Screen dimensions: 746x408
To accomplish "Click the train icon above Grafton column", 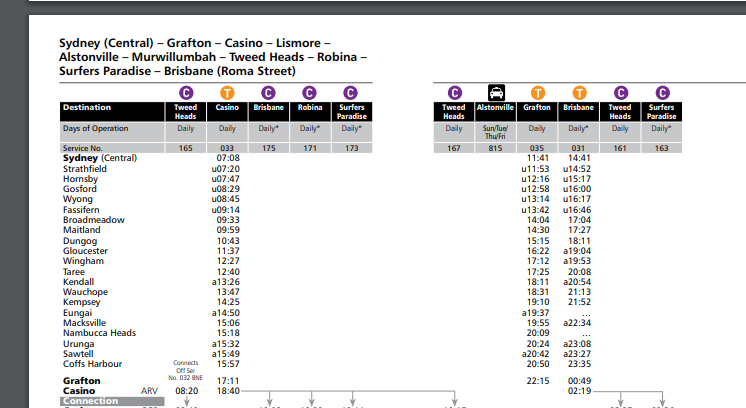I will click(x=537, y=92).
